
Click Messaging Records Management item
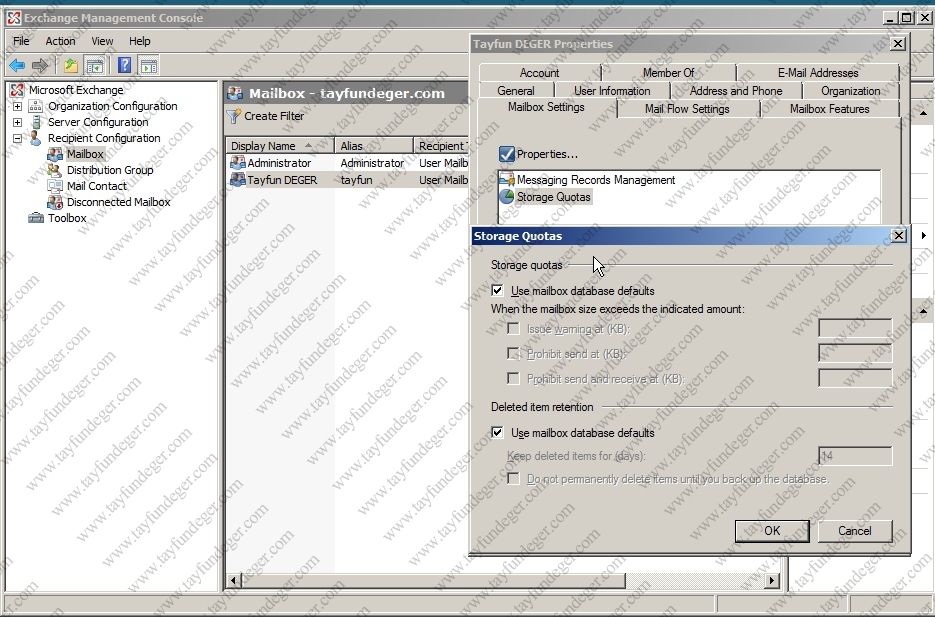pyautogui.click(x=595, y=180)
